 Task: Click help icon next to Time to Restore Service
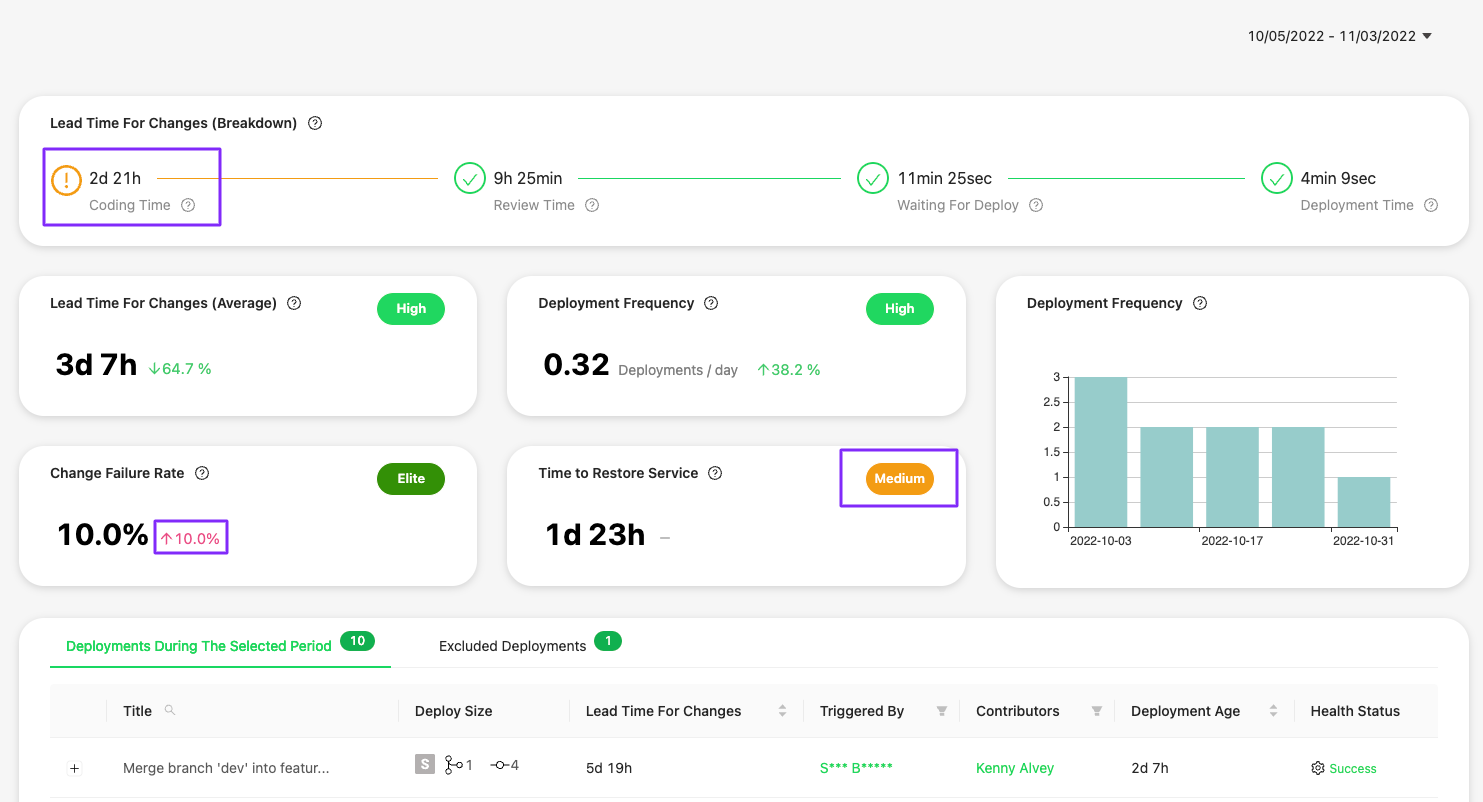point(715,473)
